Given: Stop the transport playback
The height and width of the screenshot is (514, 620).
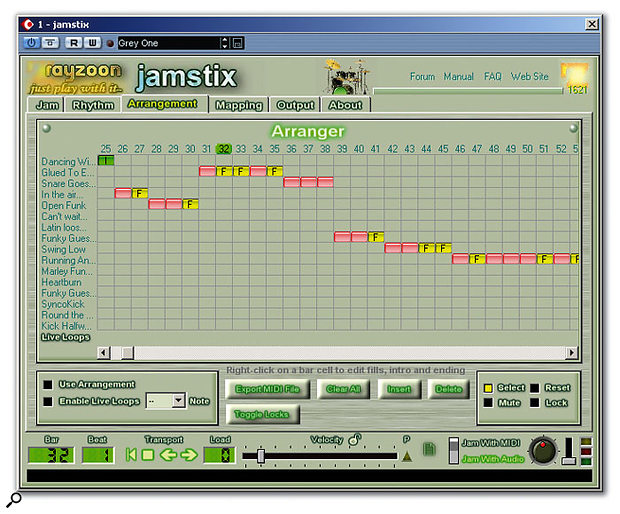Looking at the screenshot, I should (147, 455).
